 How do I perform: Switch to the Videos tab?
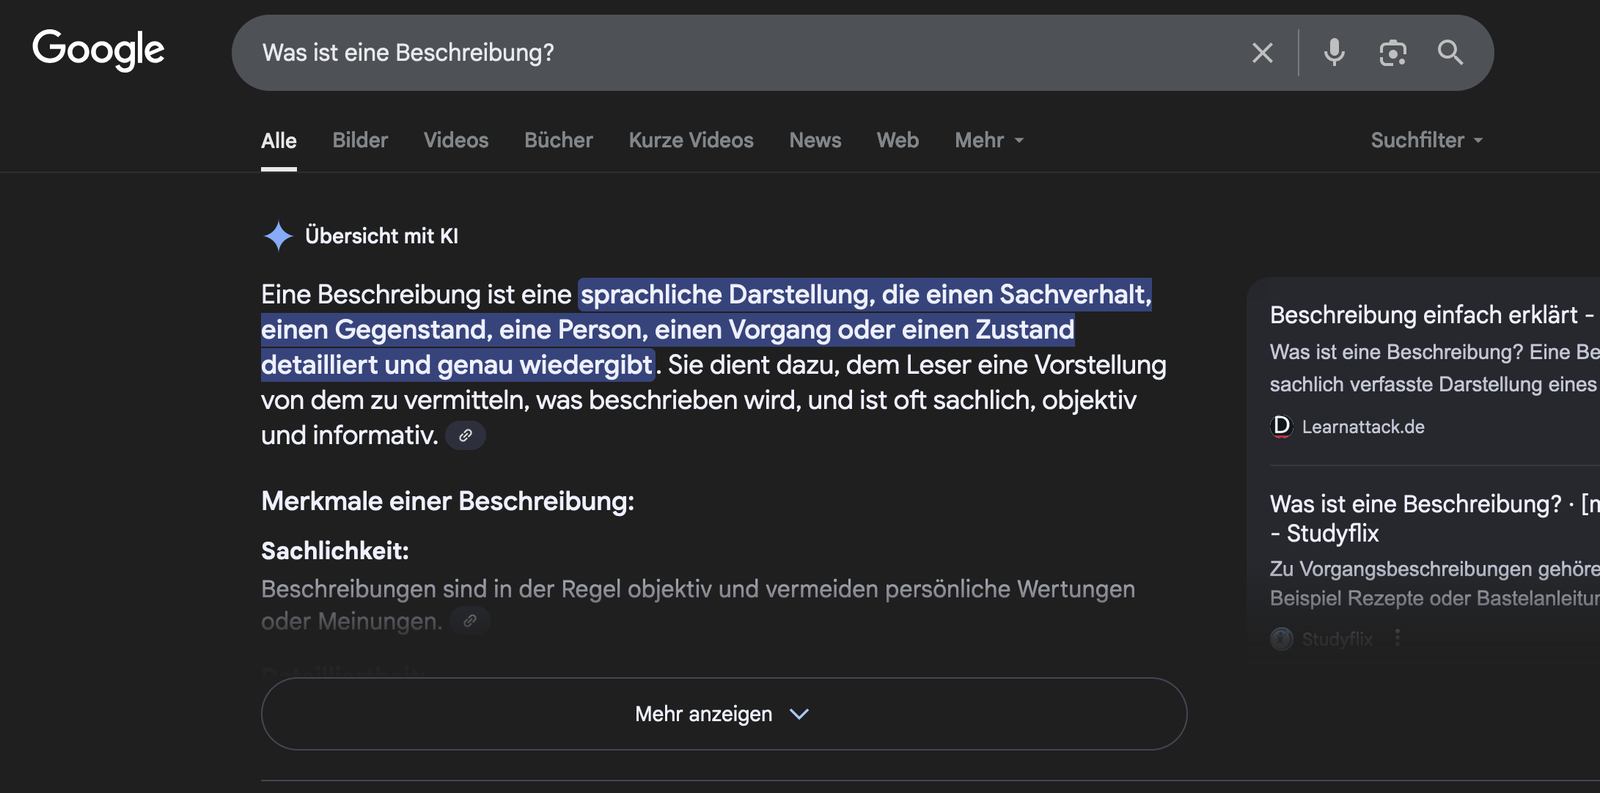click(456, 141)
